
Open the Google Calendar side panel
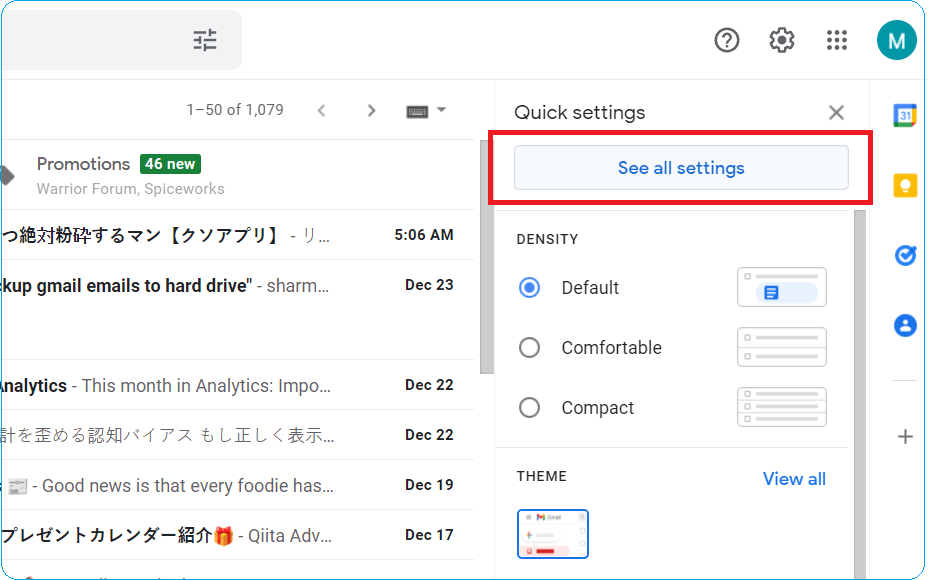point(905,115)
